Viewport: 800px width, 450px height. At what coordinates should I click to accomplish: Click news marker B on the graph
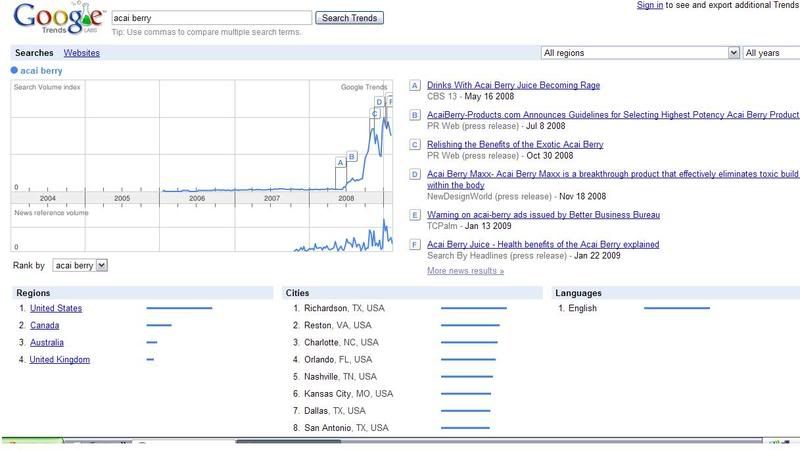coord(352,156)
